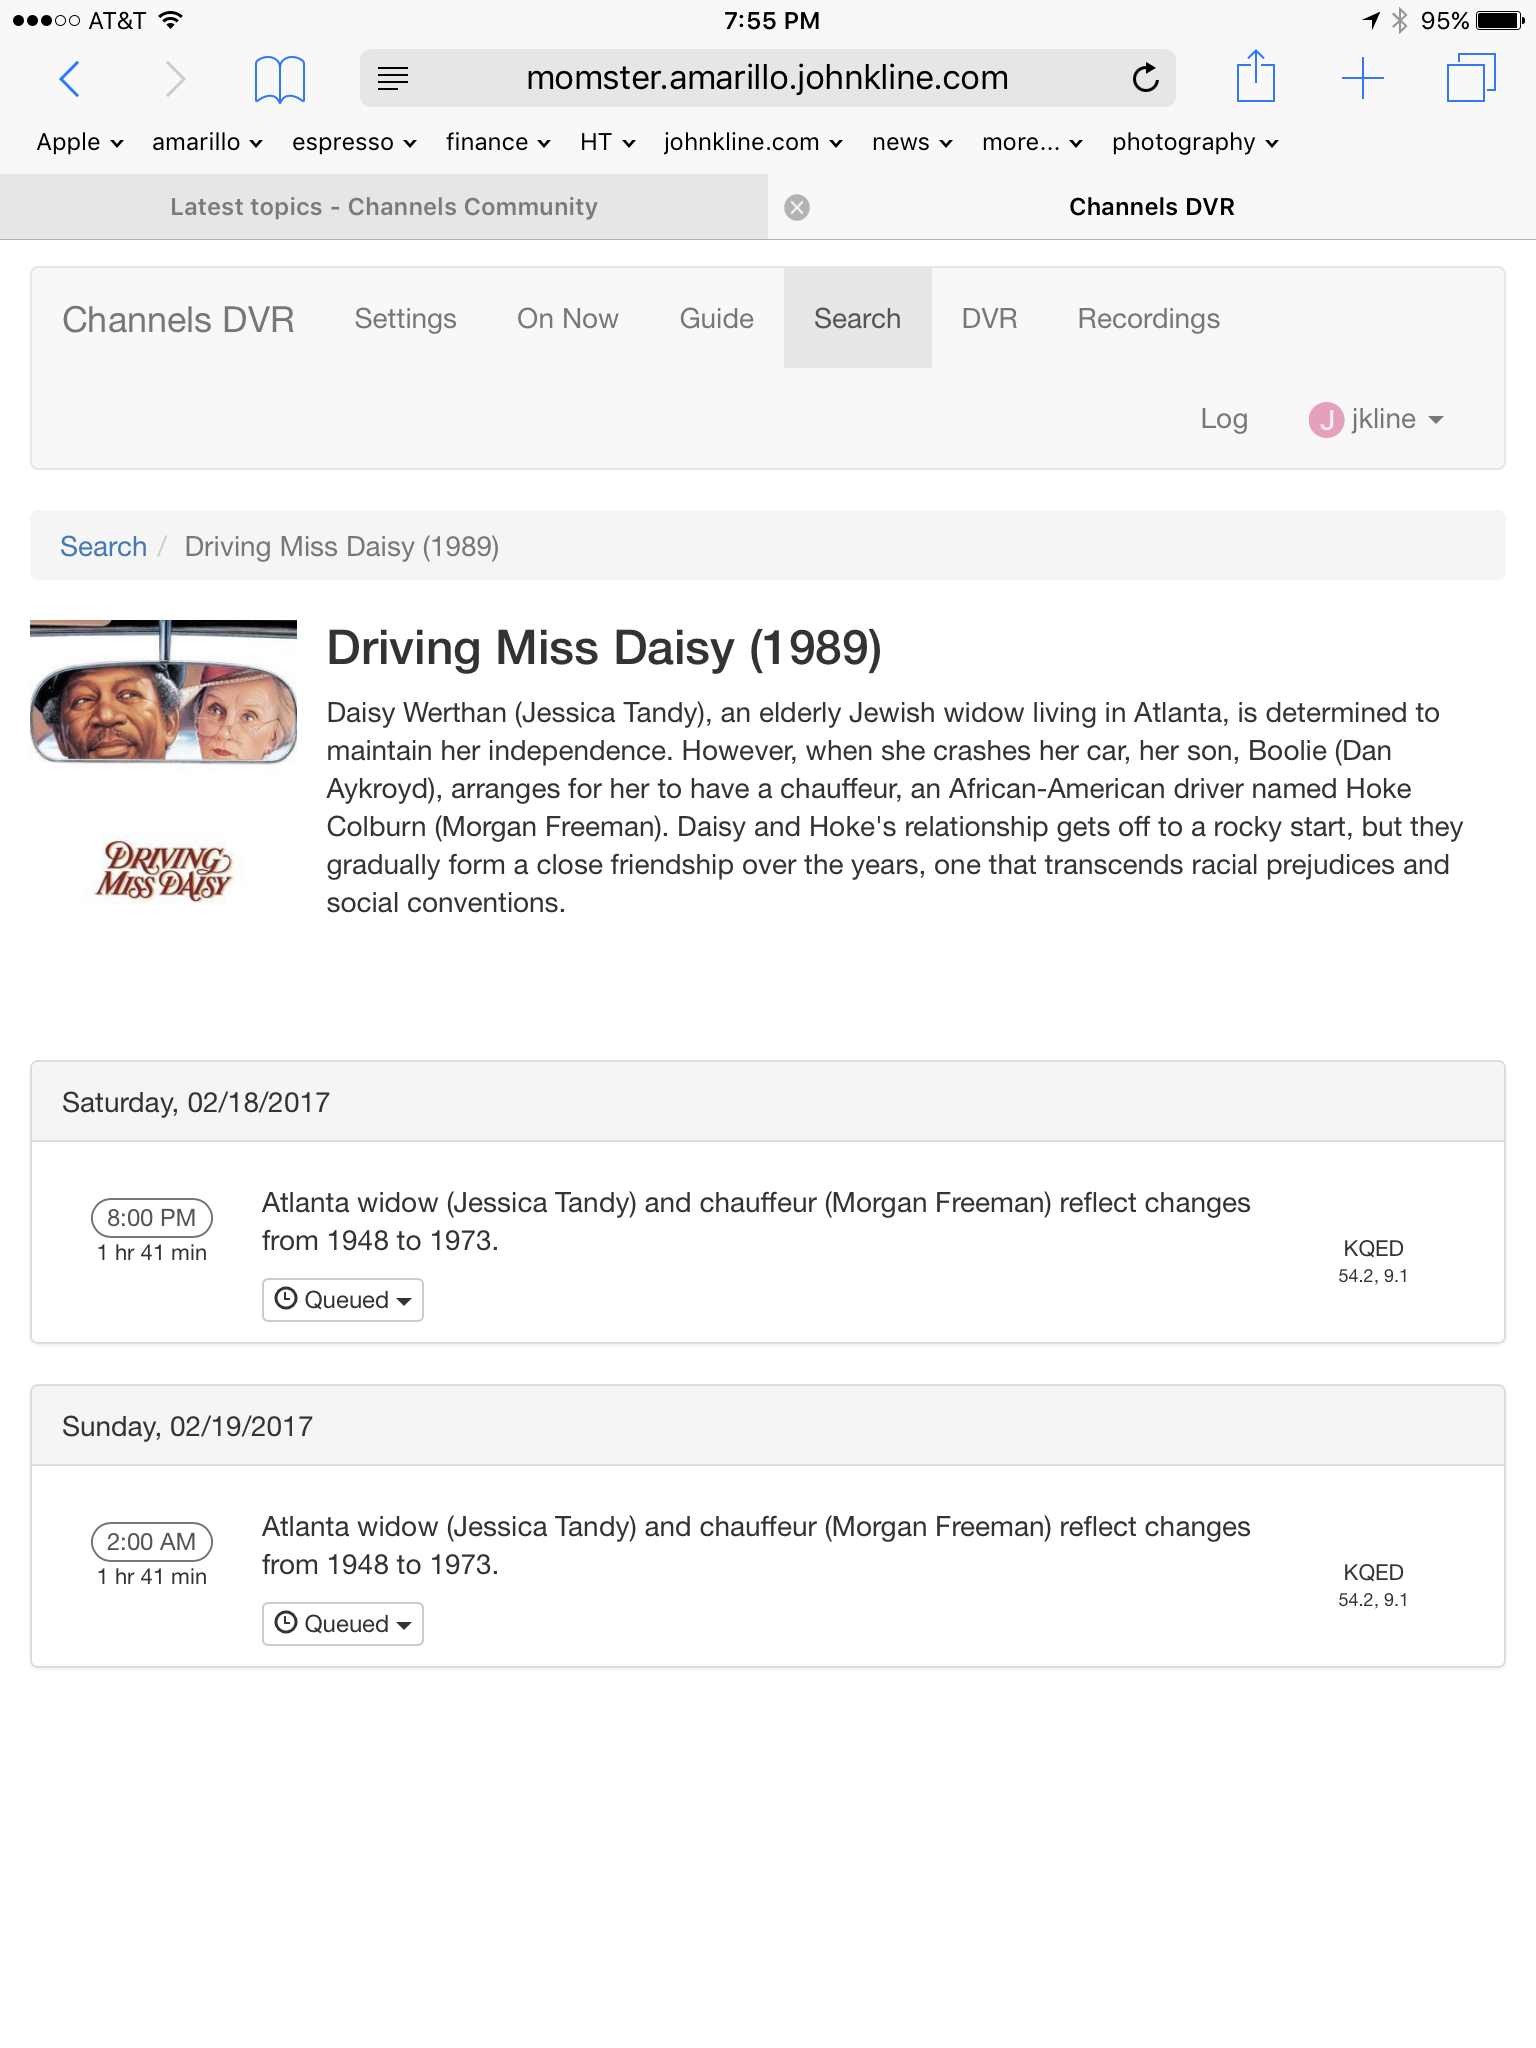Image resolution: width=1536 pixels, height=2048 pixels.
Task: Click the Search breadcrumb link
Action: point(103,547)
